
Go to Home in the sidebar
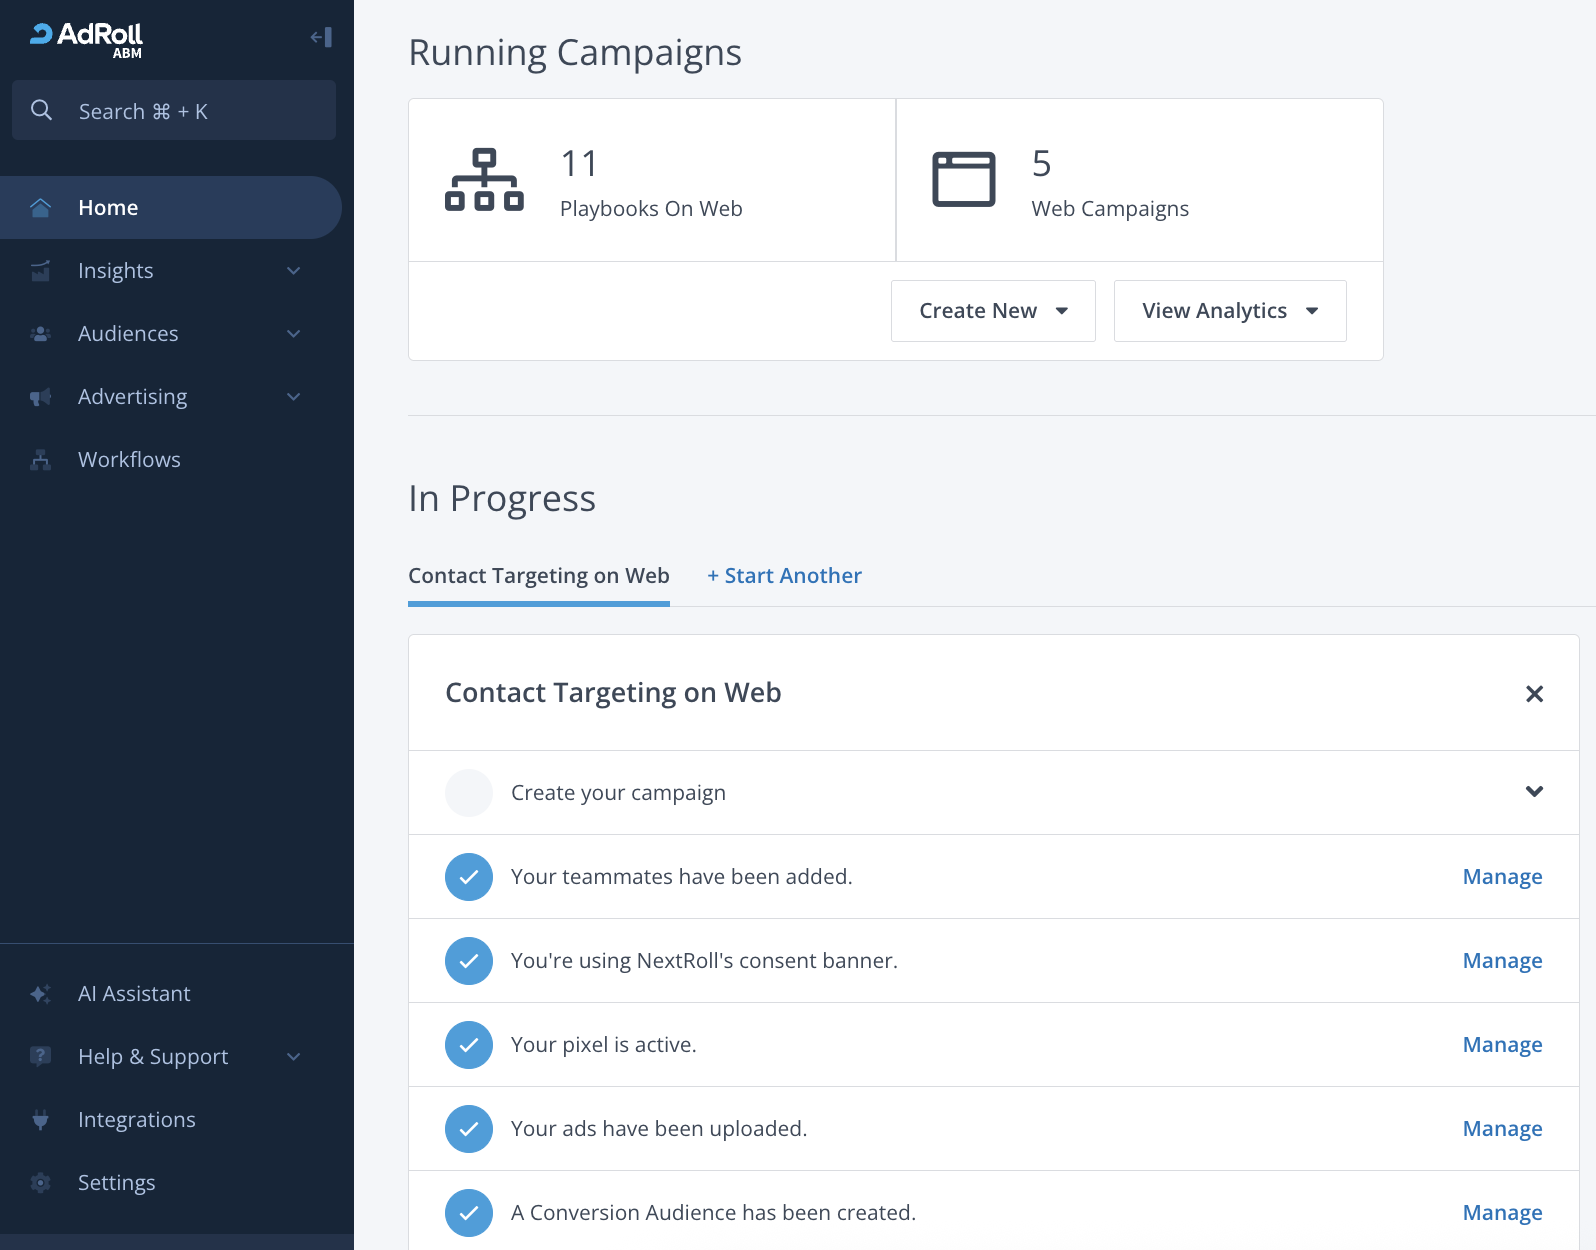tap(108, 208)
